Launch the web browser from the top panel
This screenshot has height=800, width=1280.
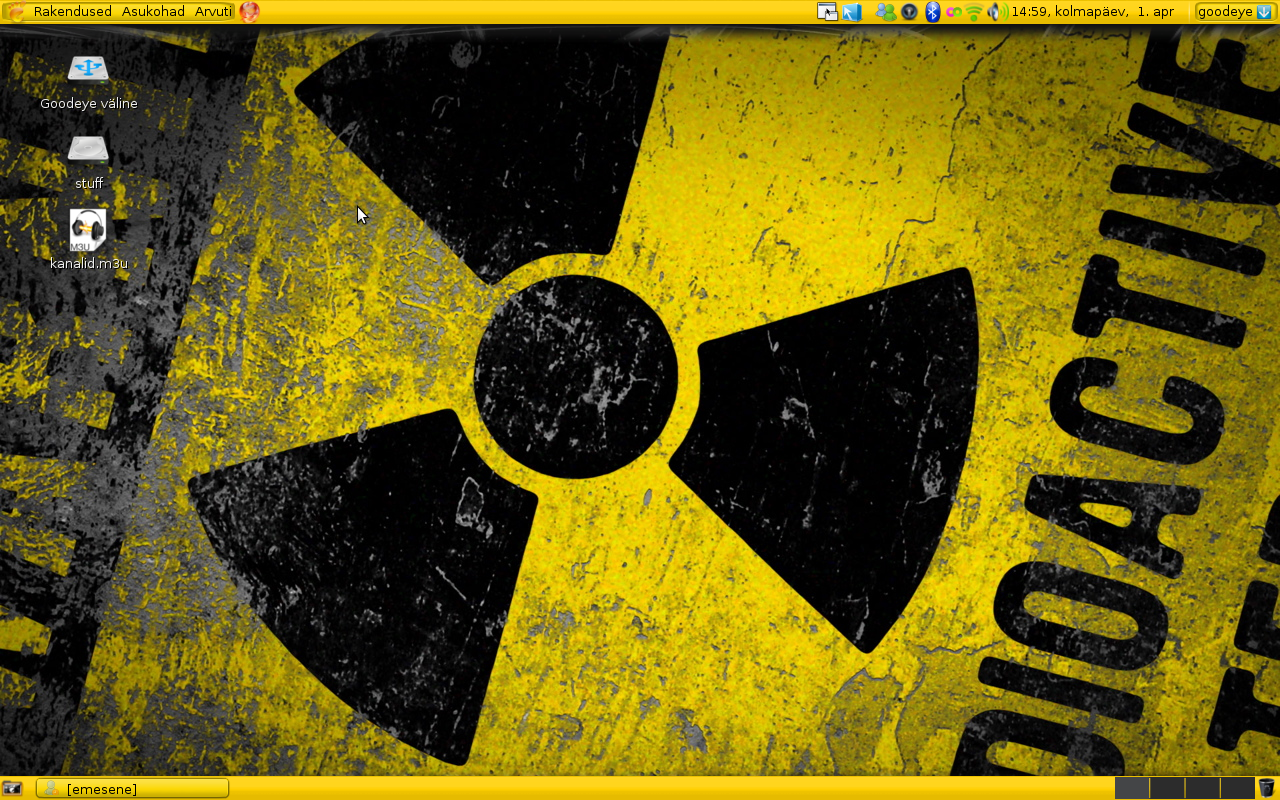point(250,12)
